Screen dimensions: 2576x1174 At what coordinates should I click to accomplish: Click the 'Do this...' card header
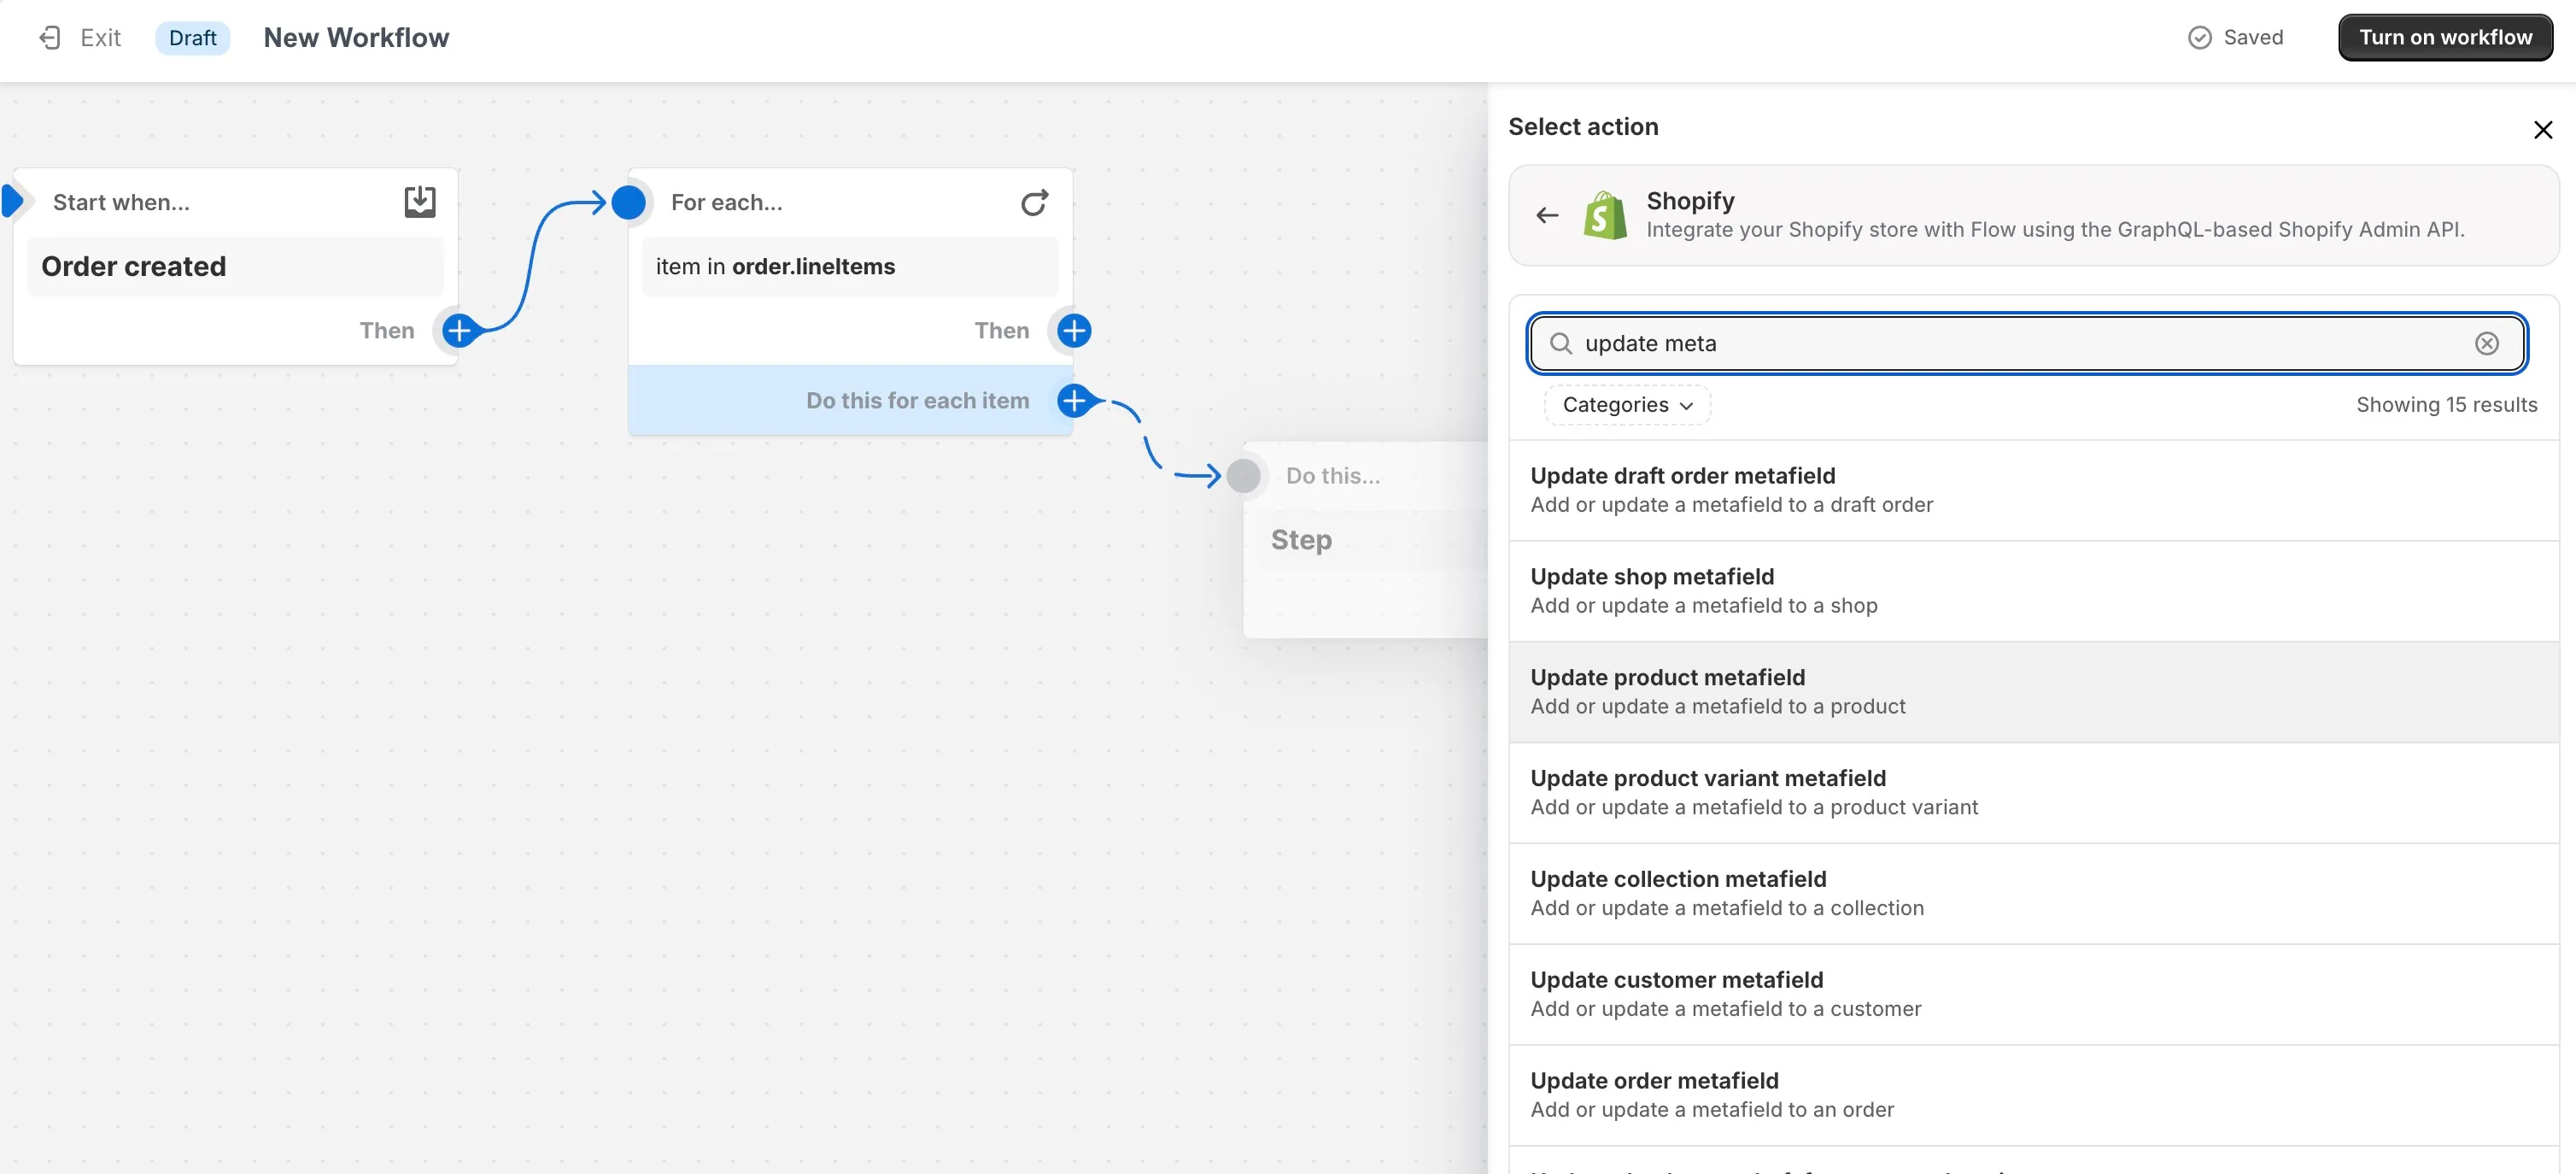pyautogui.click(x=1333, y=475)
